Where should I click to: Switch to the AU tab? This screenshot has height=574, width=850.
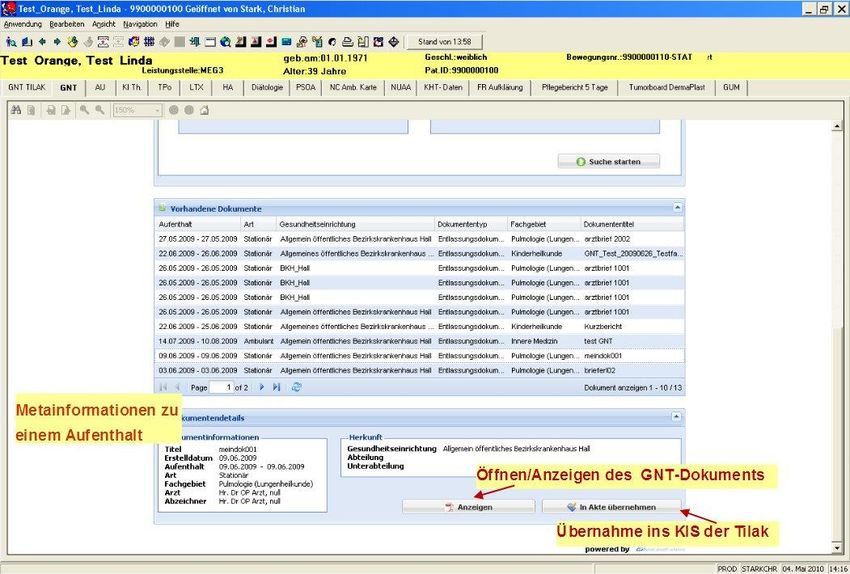click(100, 88)
